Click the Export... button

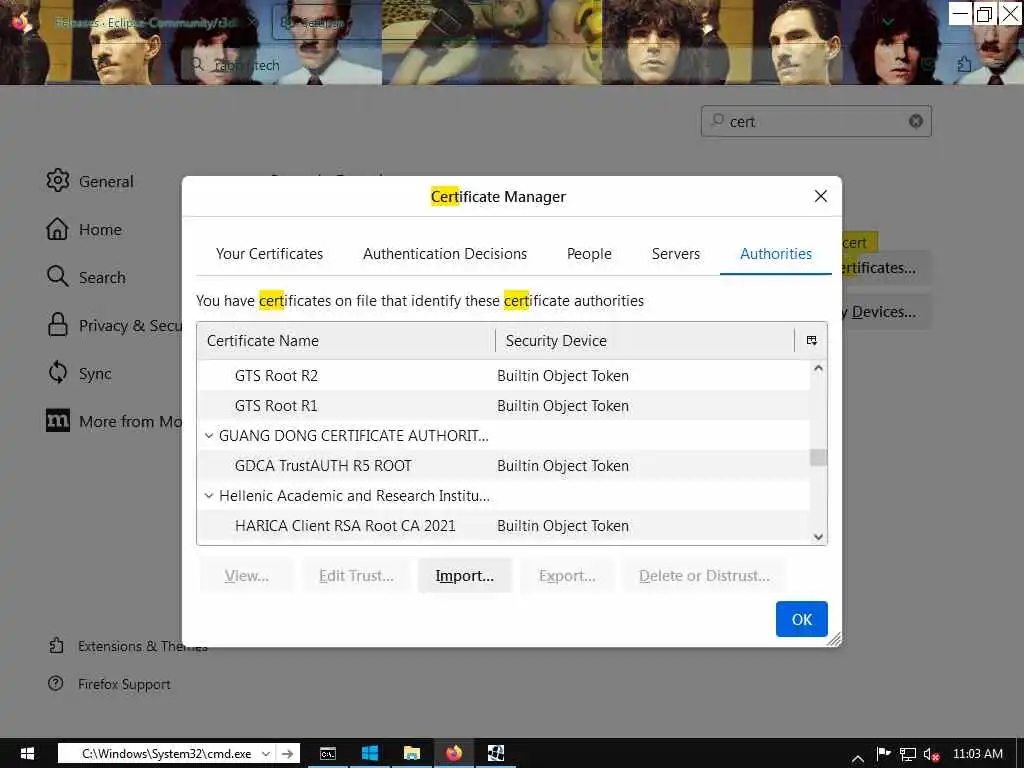[x=567, y=575]
